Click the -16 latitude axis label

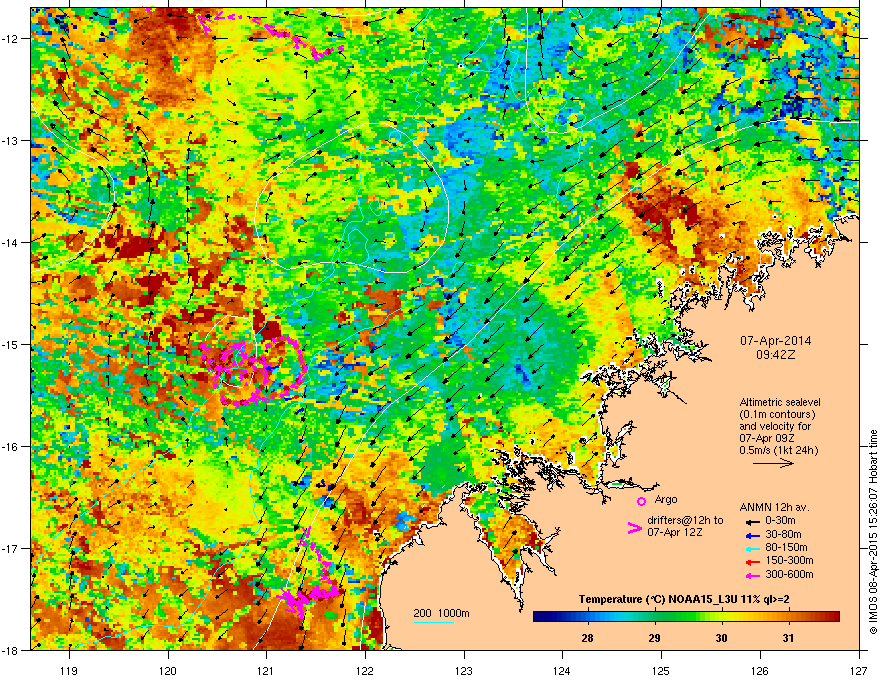coord(11,447)
